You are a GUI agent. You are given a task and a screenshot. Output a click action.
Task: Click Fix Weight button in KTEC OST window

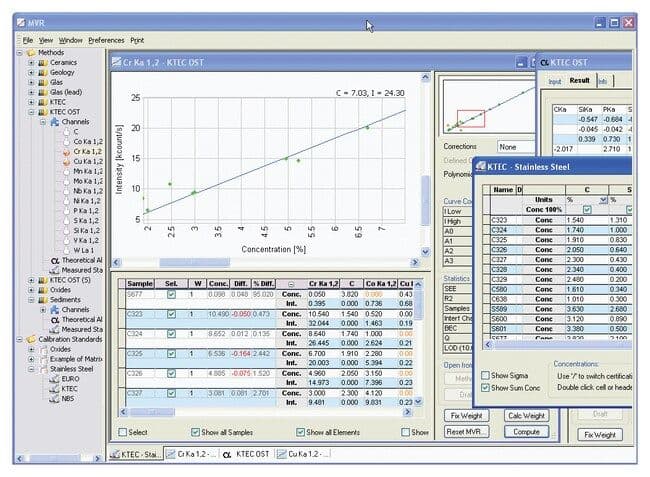coord(600,435)
